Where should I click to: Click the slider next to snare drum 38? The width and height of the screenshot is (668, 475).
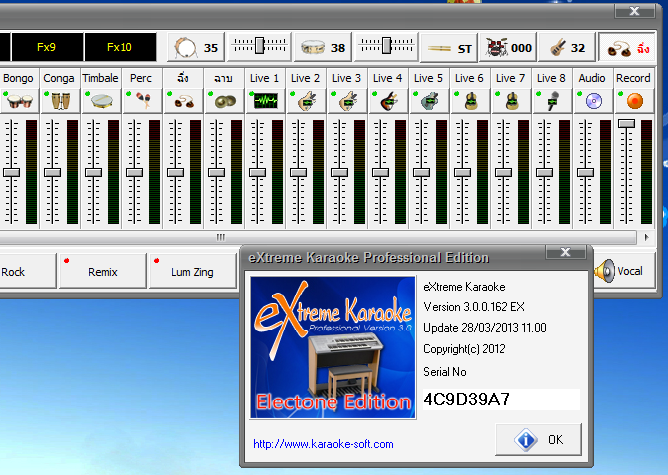pyautogui.click(x=386, y=46)
